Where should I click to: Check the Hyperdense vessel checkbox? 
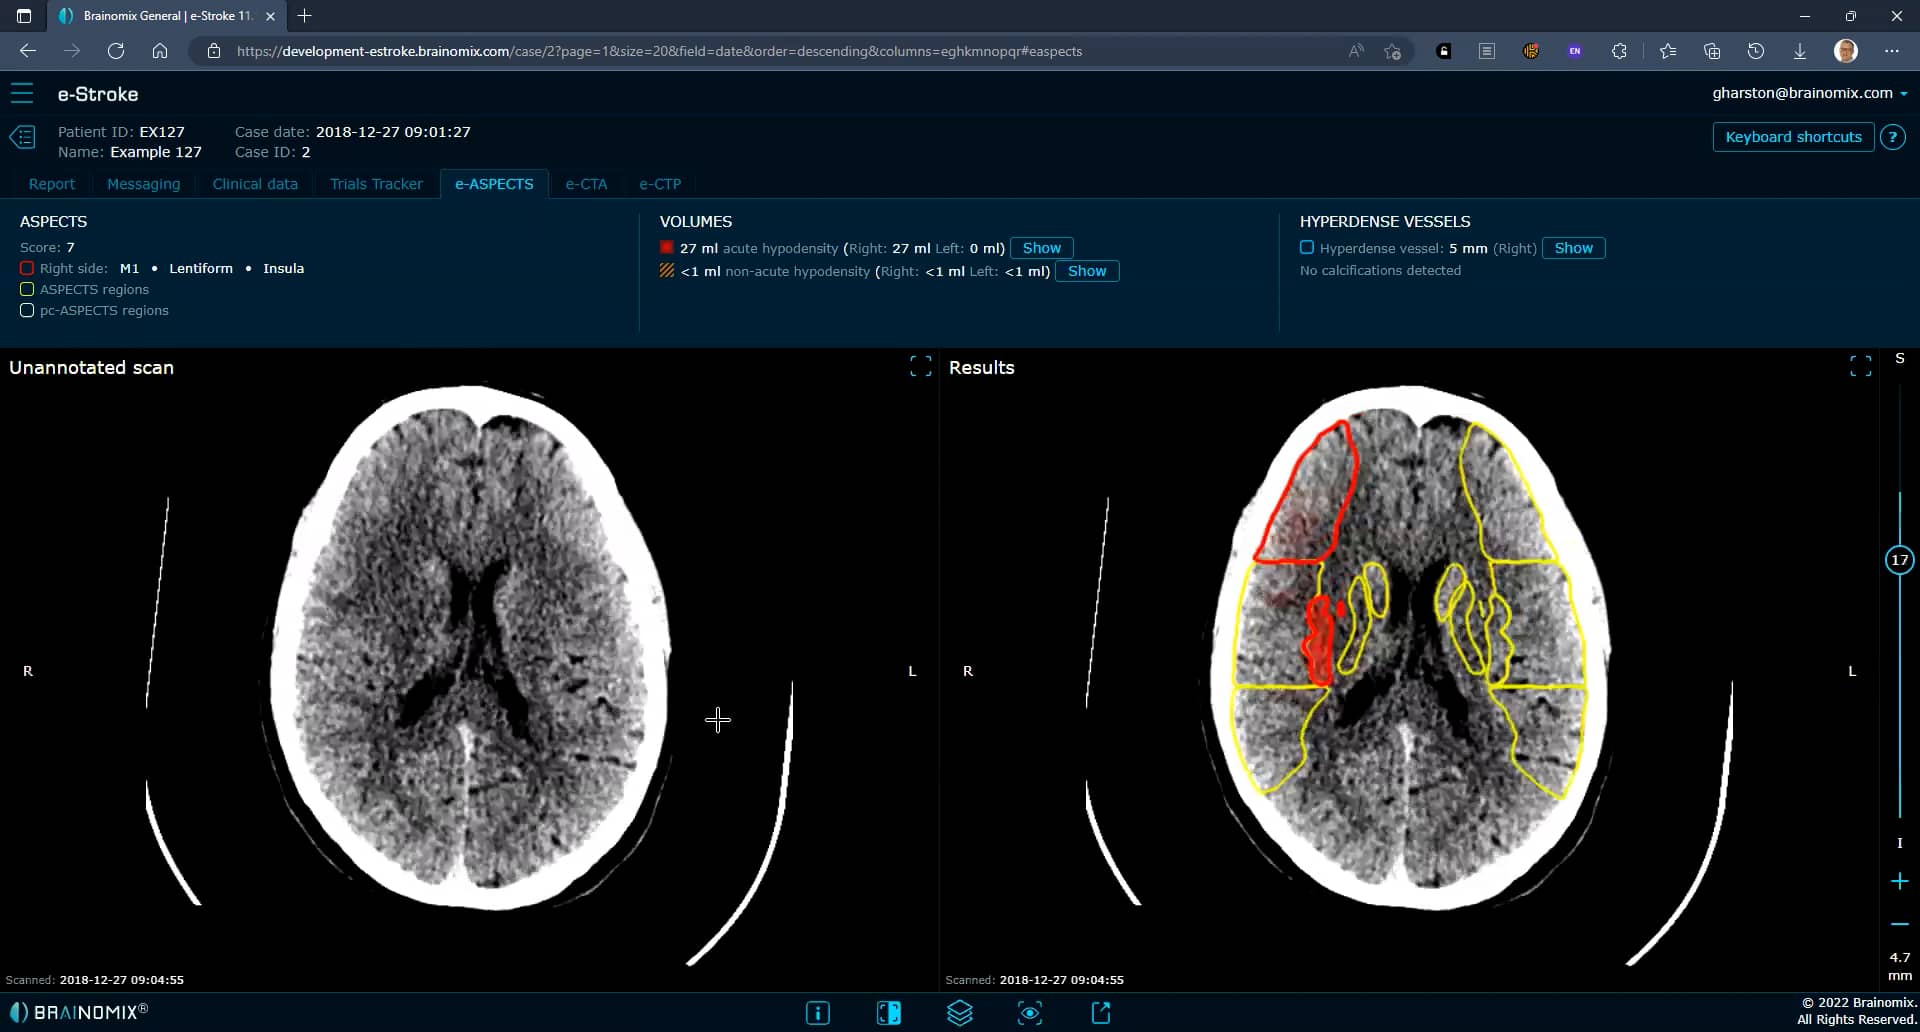click(x=1307, y=247)
